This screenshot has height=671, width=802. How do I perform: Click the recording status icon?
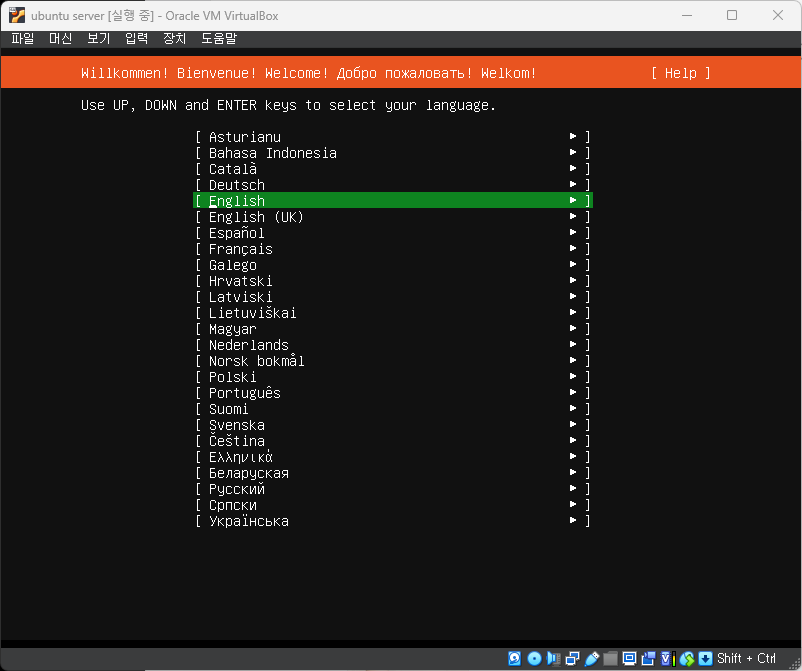(648, 658)
